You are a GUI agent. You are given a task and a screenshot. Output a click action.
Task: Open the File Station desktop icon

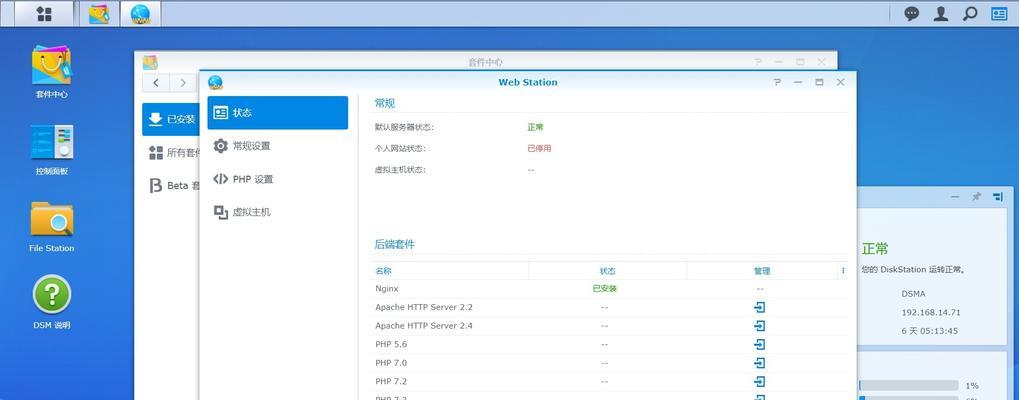(x=51, y=226)
